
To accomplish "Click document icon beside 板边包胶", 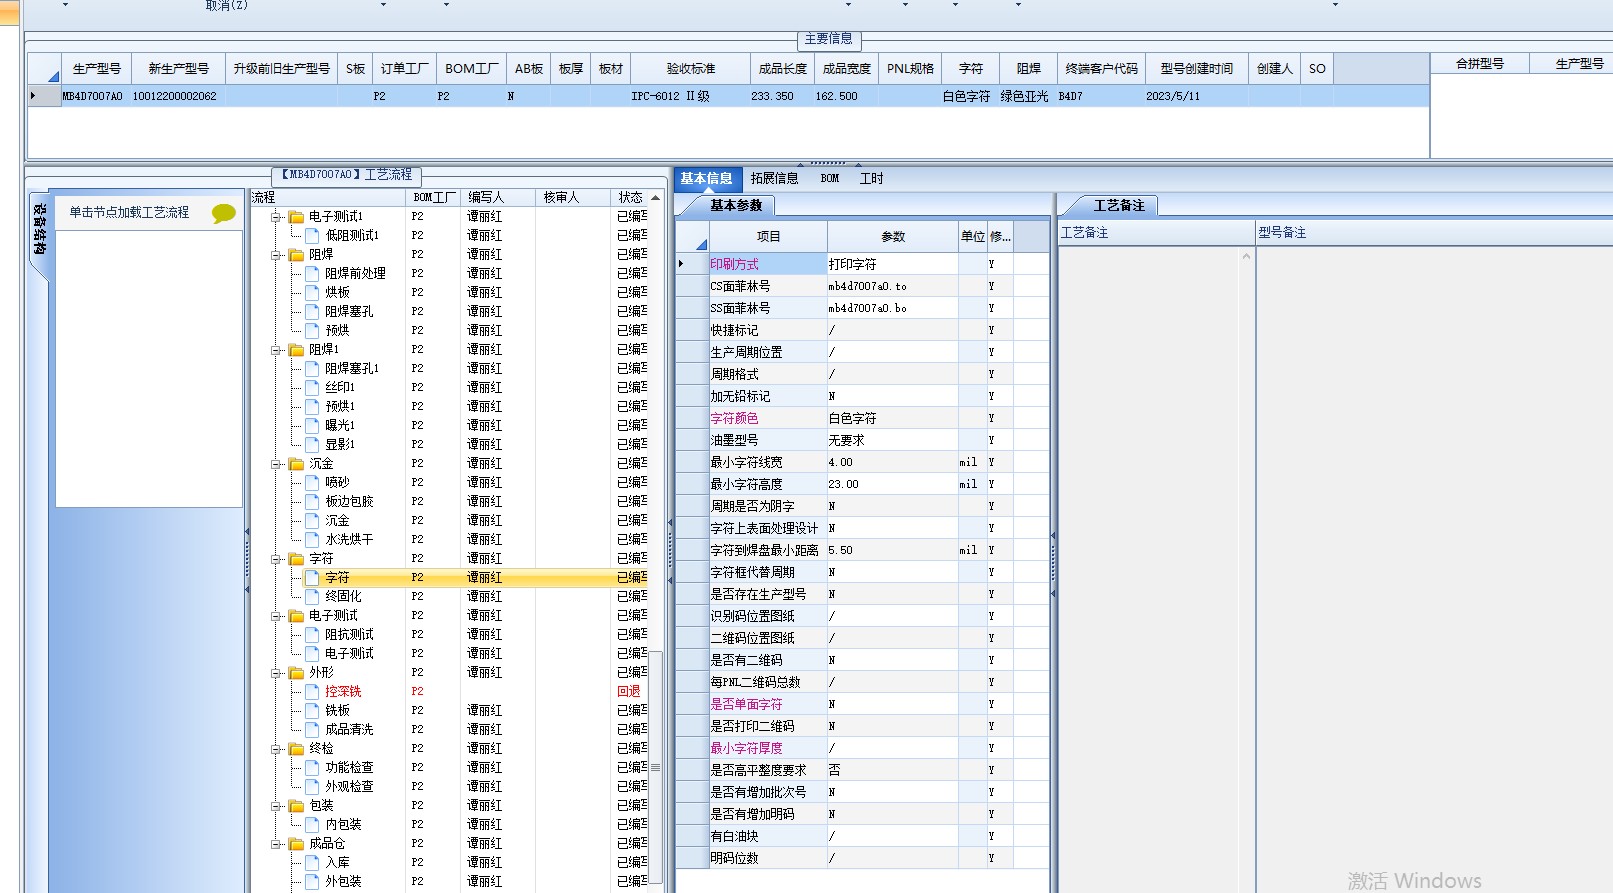I will 312,501.
